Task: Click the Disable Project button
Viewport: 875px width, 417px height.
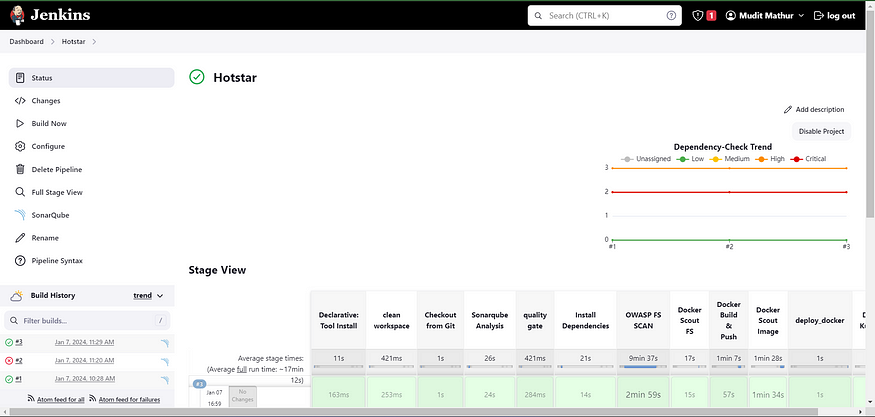Action: 821,132
